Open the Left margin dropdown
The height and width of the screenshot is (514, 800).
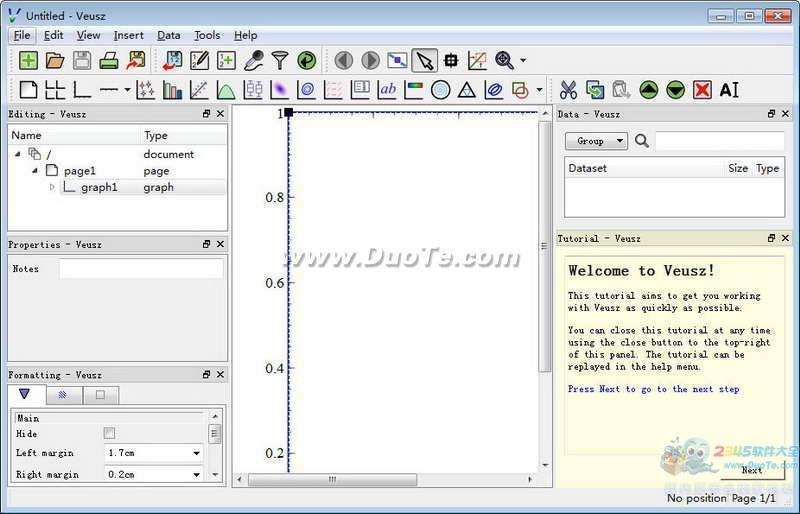pyautogui.click(x=196, y=453)
